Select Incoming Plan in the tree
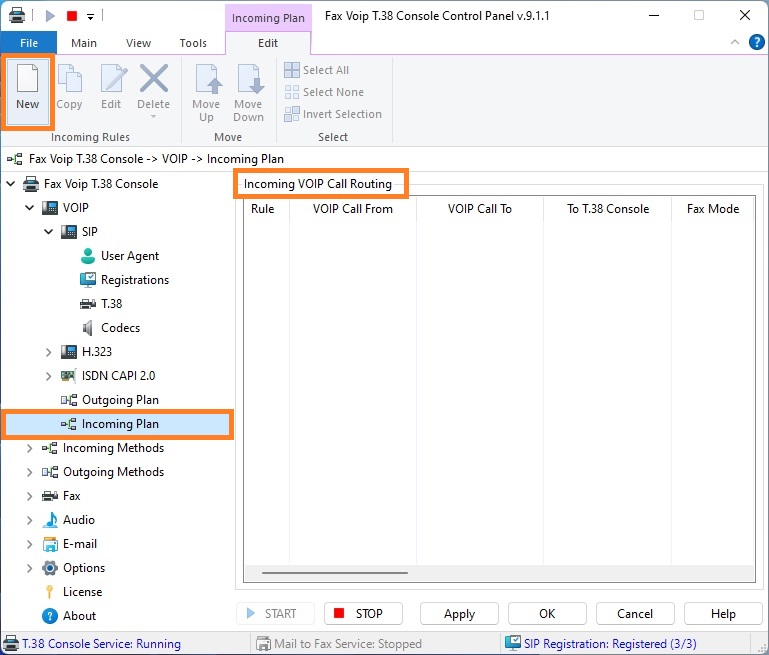The height and width of the screenshot is (655, 769). point(117,424)
